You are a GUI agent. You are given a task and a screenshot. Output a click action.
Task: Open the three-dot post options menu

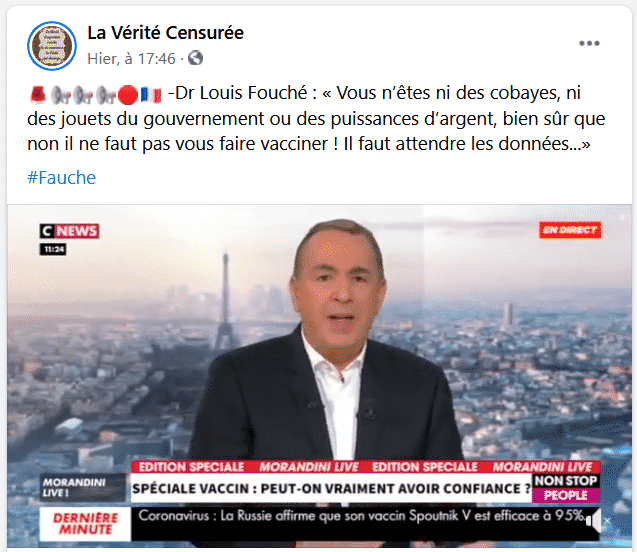pos(589,43)
